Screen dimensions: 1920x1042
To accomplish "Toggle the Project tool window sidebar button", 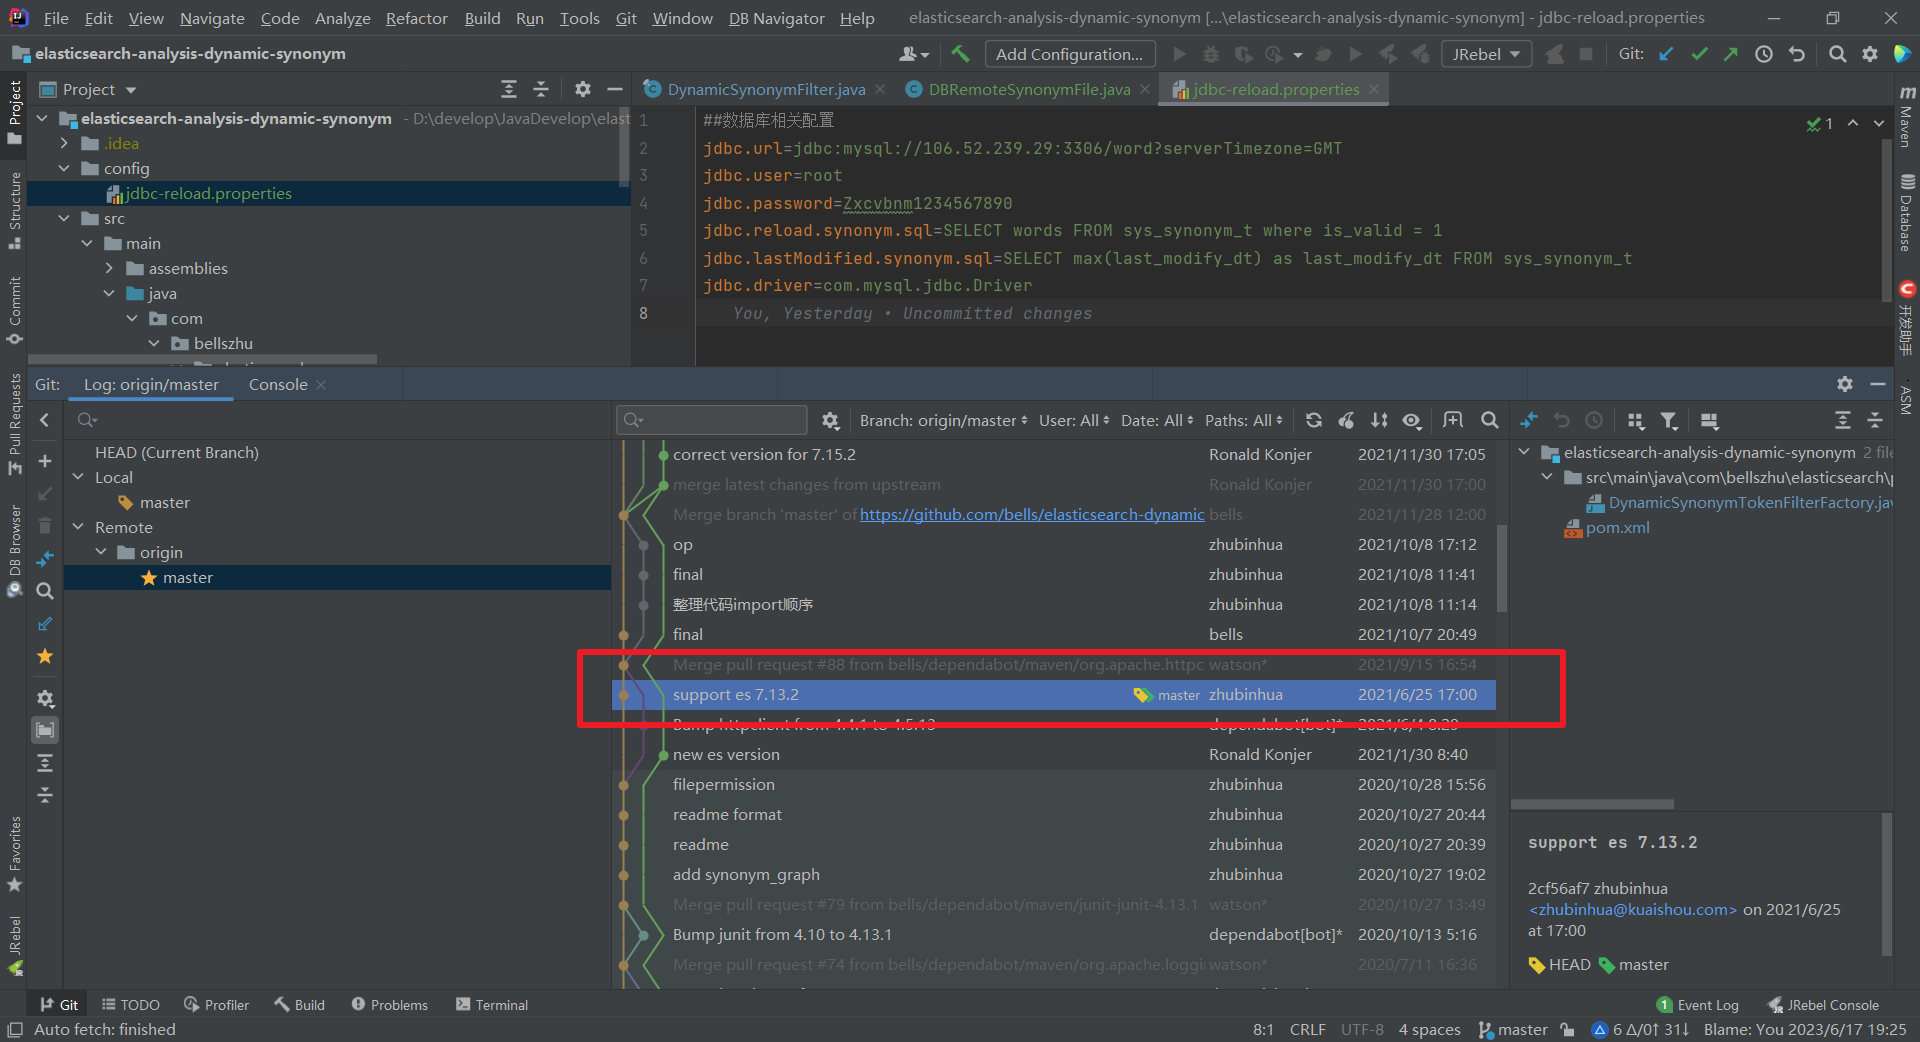I will tap(14, 112).
